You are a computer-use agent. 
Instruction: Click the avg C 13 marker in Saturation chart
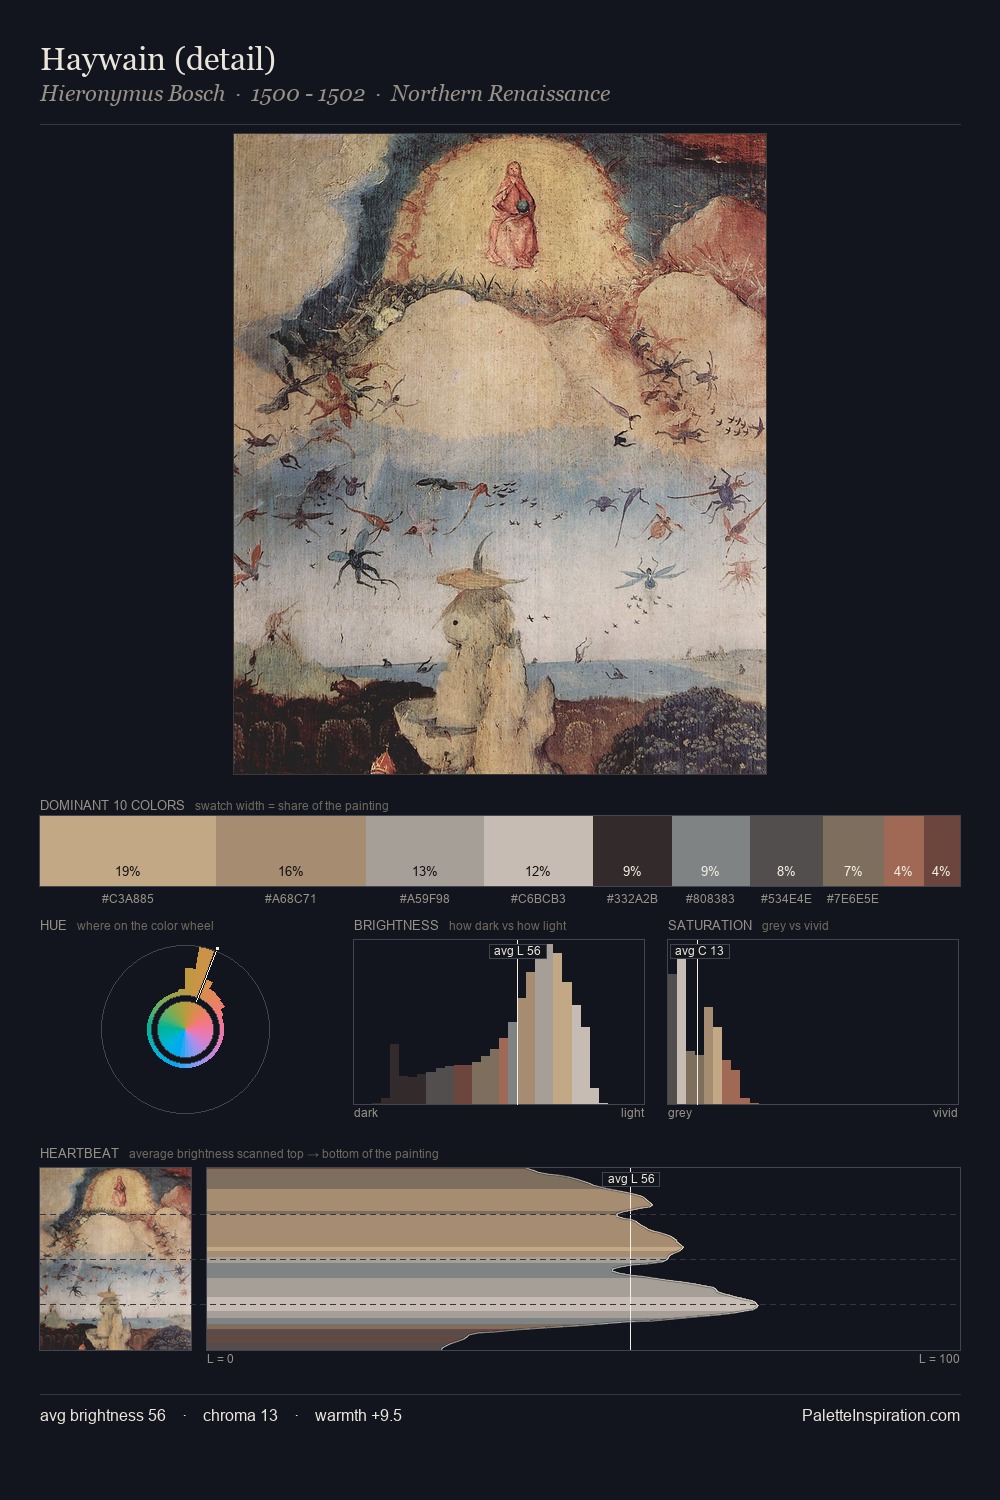pos(699,951)
